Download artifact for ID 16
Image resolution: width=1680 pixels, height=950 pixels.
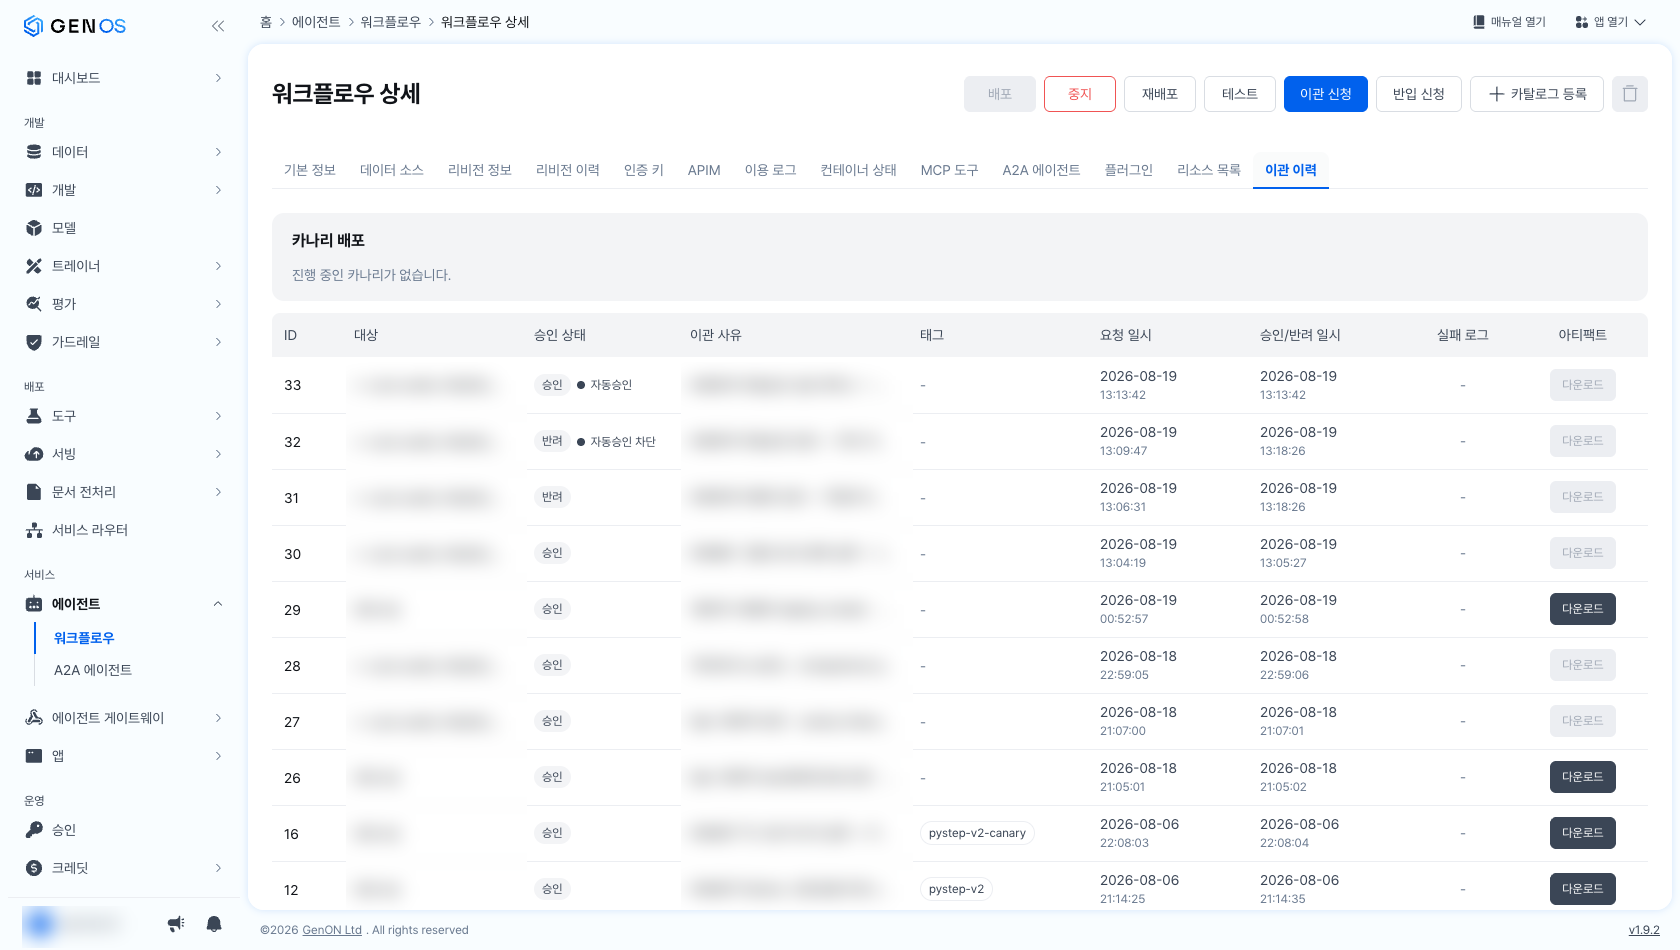point(1583,833)
